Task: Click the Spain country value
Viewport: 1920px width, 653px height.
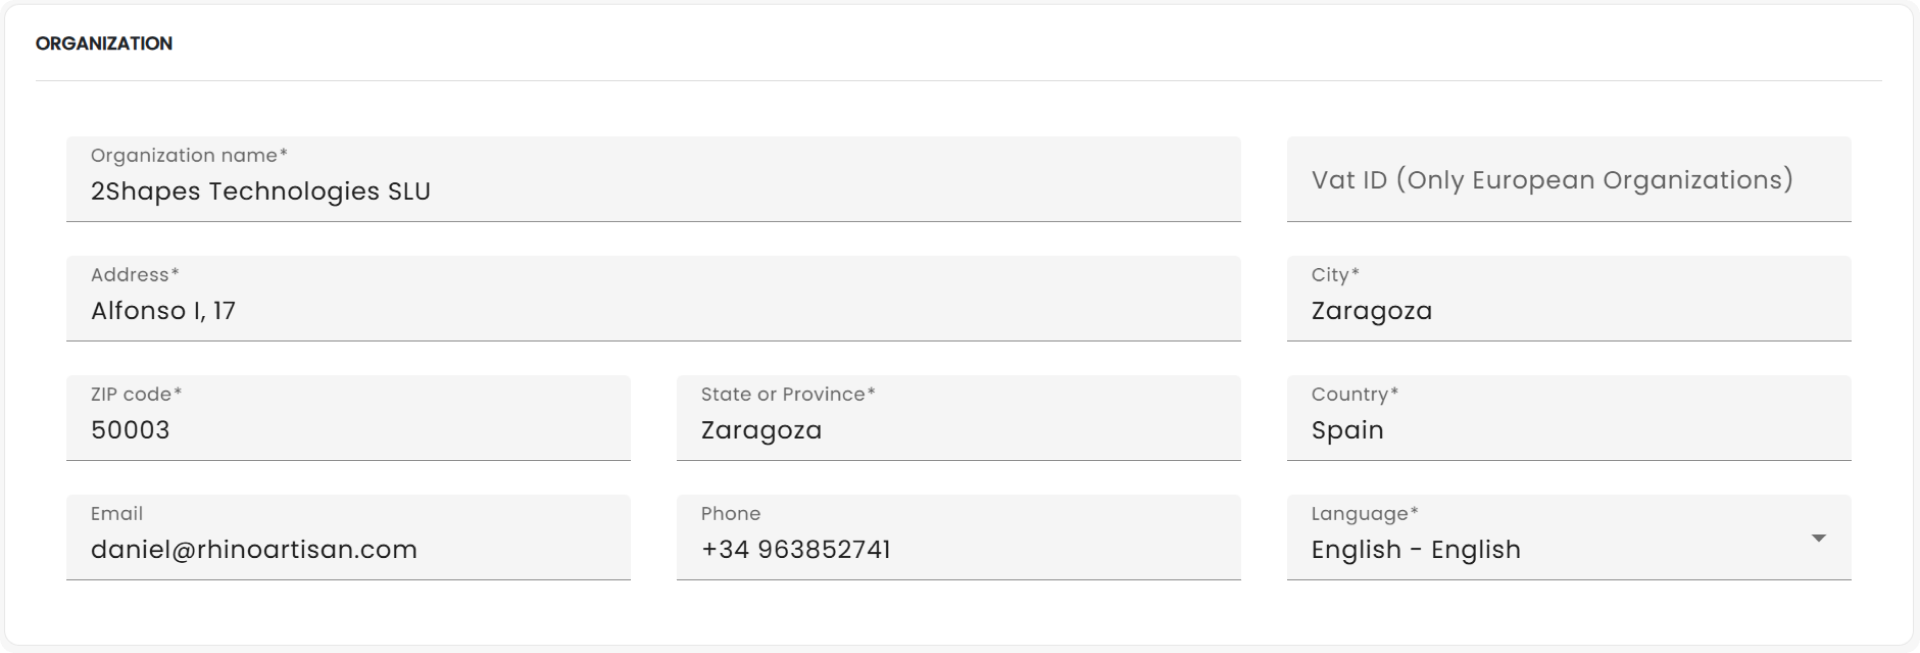Action: [1347, 430]
